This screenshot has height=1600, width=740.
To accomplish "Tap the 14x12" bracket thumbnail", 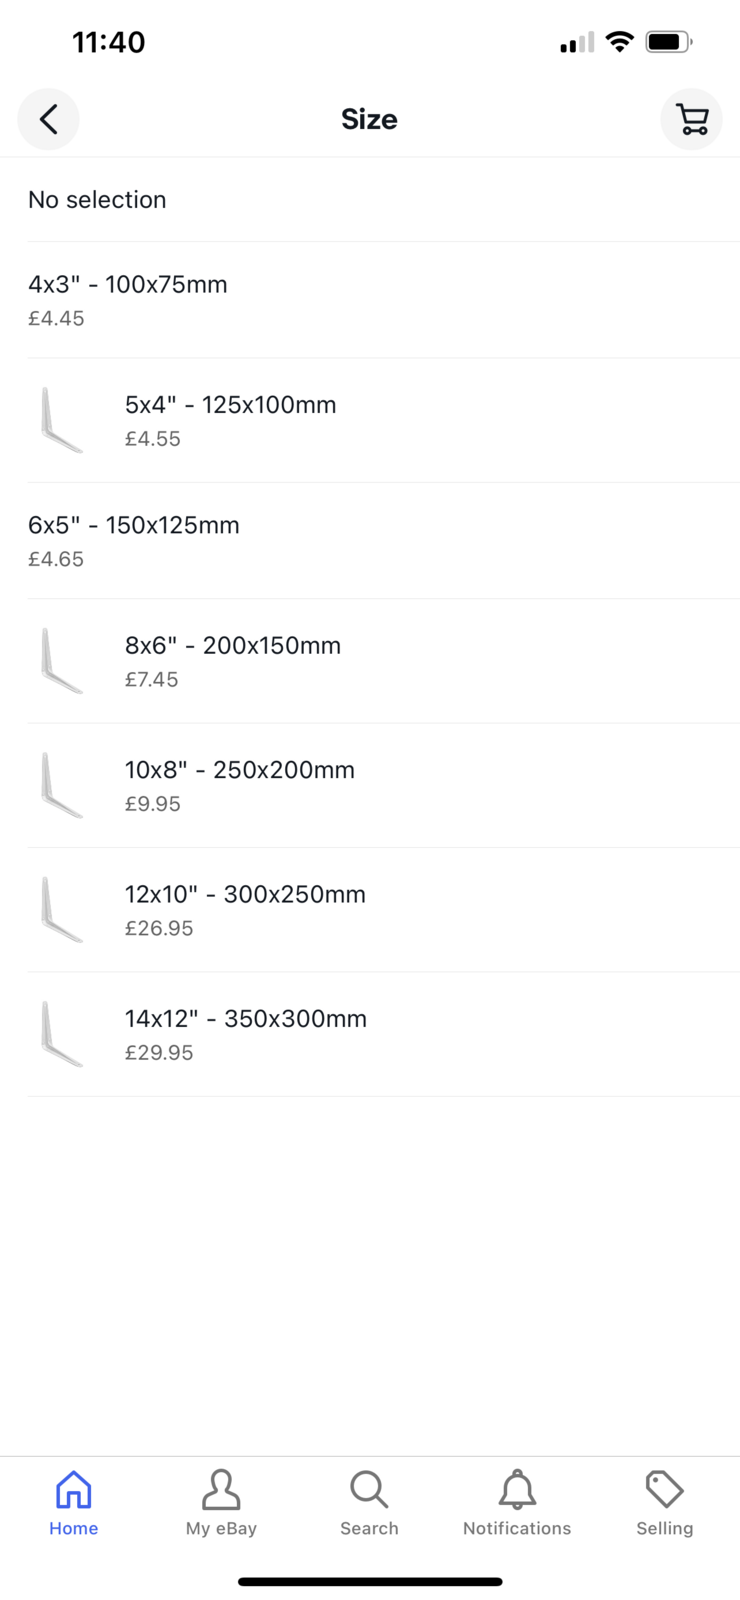I will 61,1034.
